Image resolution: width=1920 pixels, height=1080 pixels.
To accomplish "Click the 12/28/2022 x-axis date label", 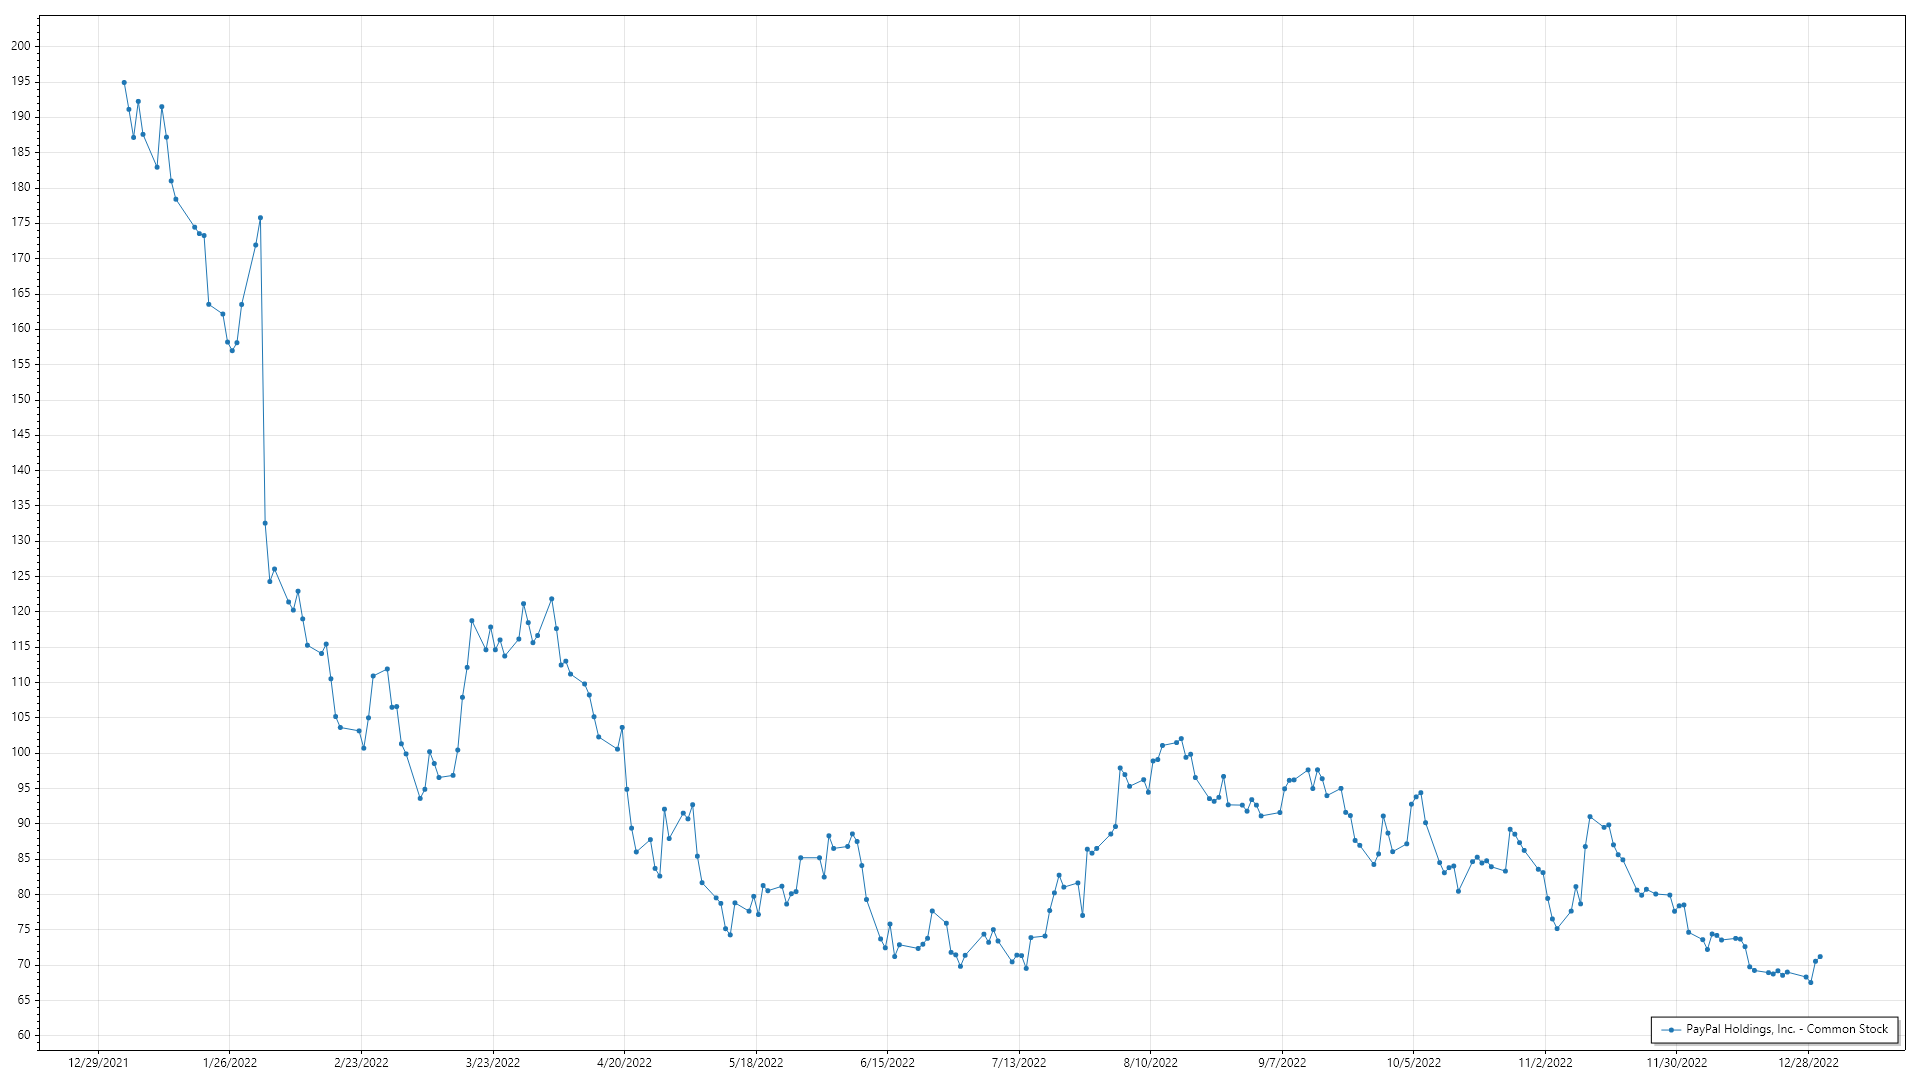I will click(x=1808, y=1062).
